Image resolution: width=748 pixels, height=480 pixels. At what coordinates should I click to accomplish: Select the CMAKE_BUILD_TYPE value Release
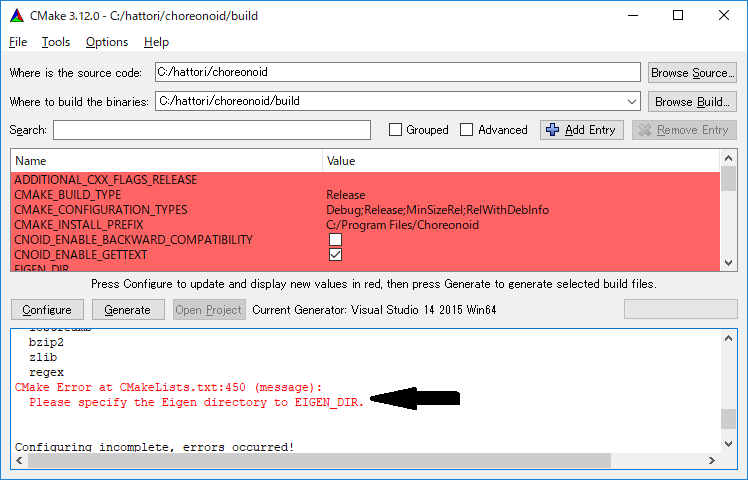pos(346,195)
